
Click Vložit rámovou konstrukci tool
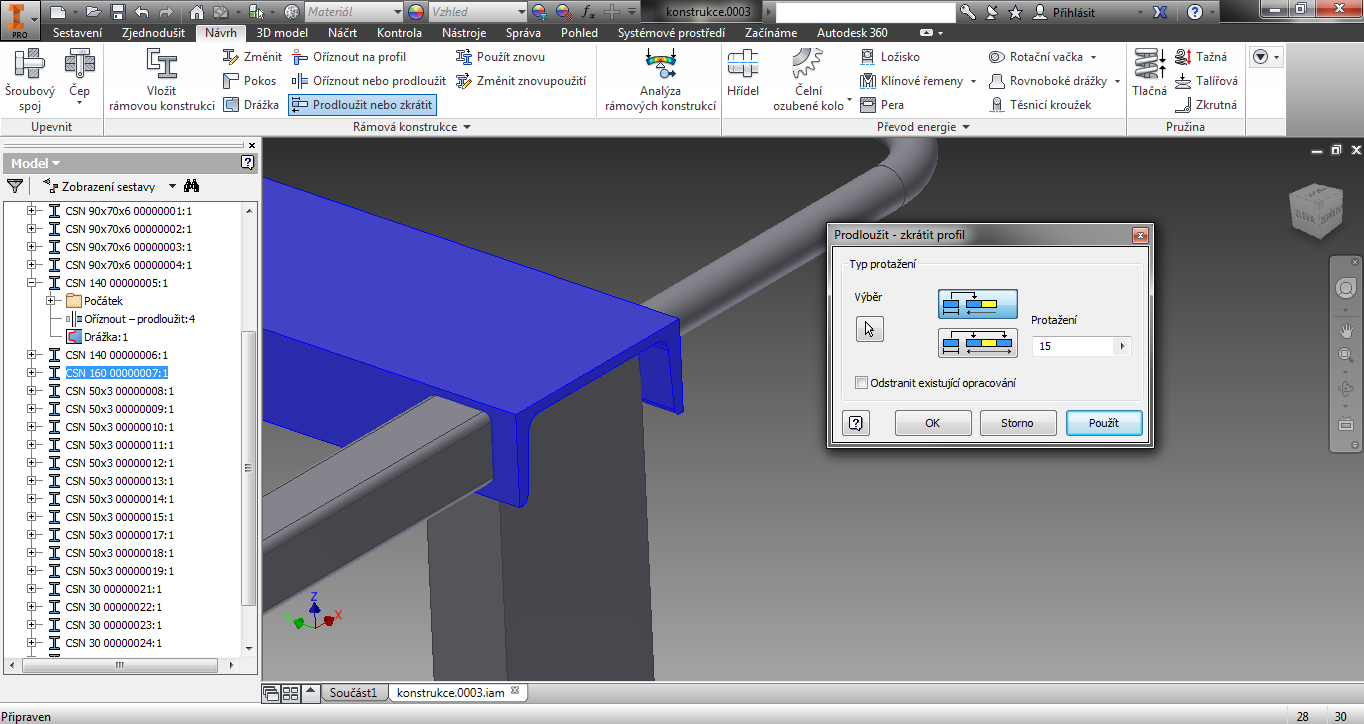pos(162,79)
